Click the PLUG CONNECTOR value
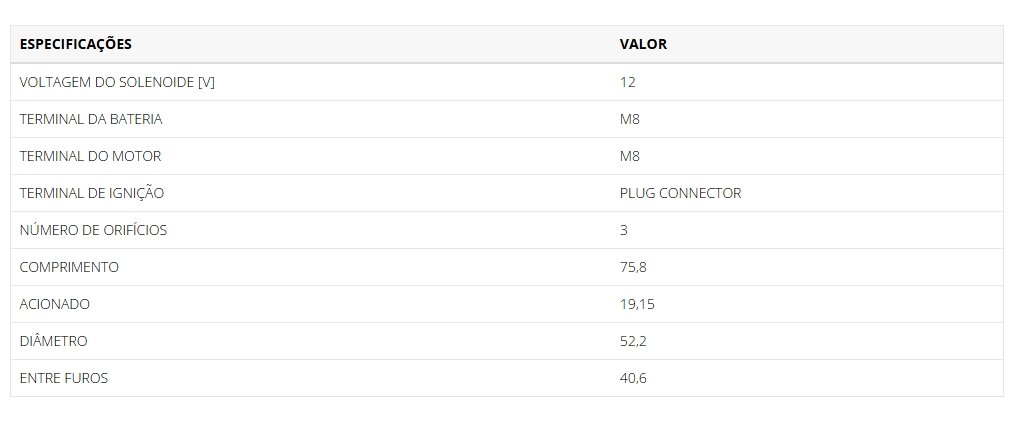The height and width of the screenshot is (421, 1012). point(680,193)
